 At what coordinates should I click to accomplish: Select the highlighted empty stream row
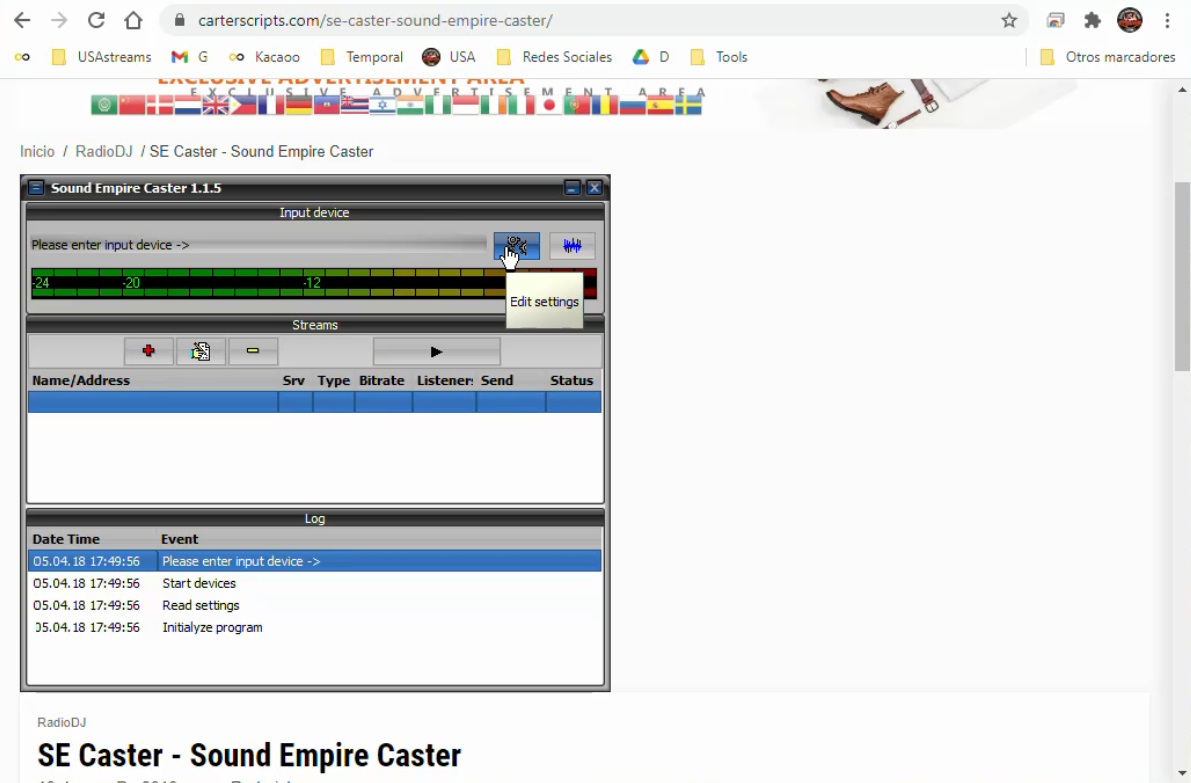(314, 402)
